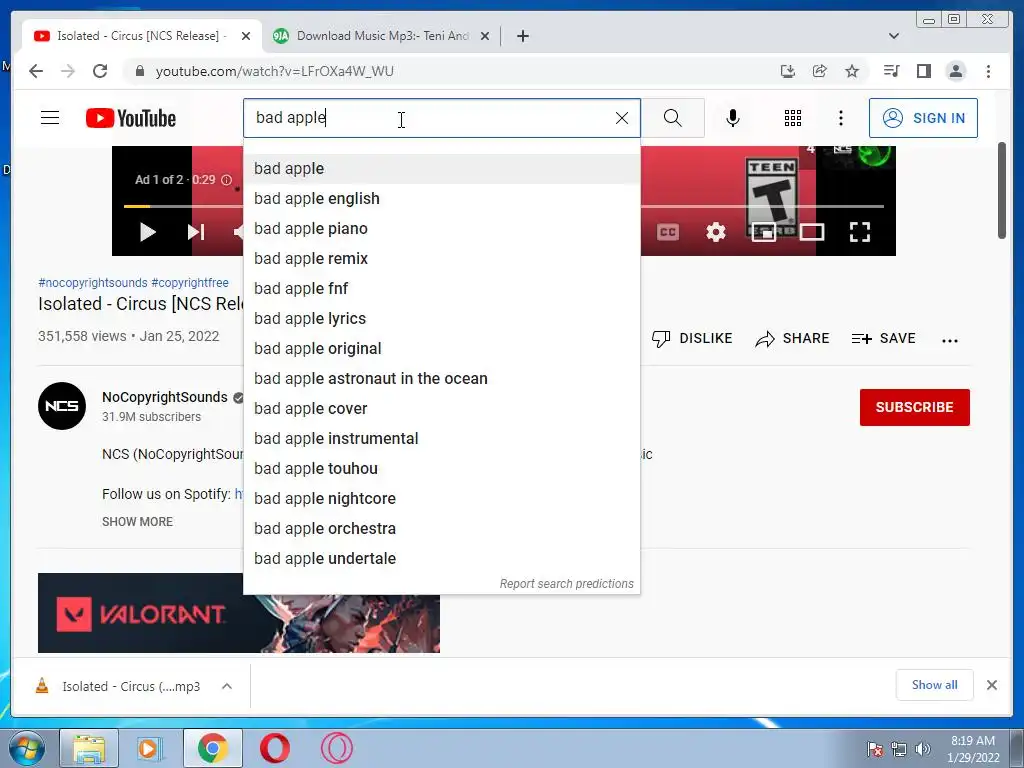Viewport: 1024px width, 768px height.
Task: Select suggestion 'bad apple english'
Action: coord(441,199)
